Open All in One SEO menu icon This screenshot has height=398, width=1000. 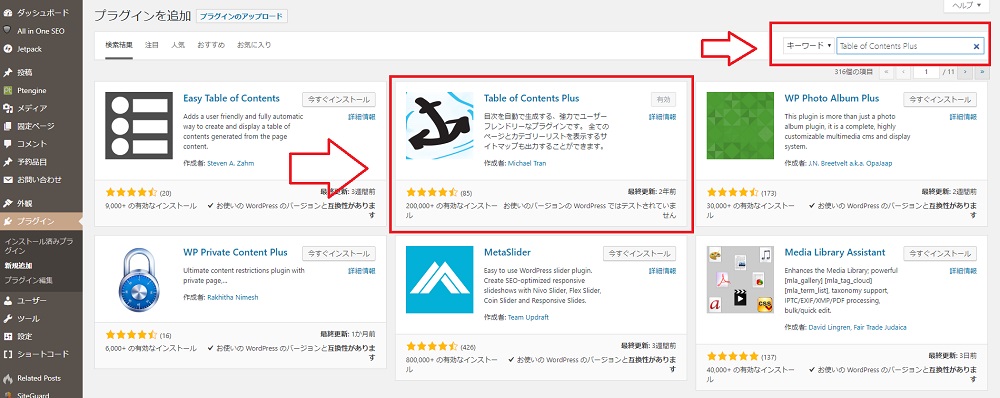click(x=8, y=31)
